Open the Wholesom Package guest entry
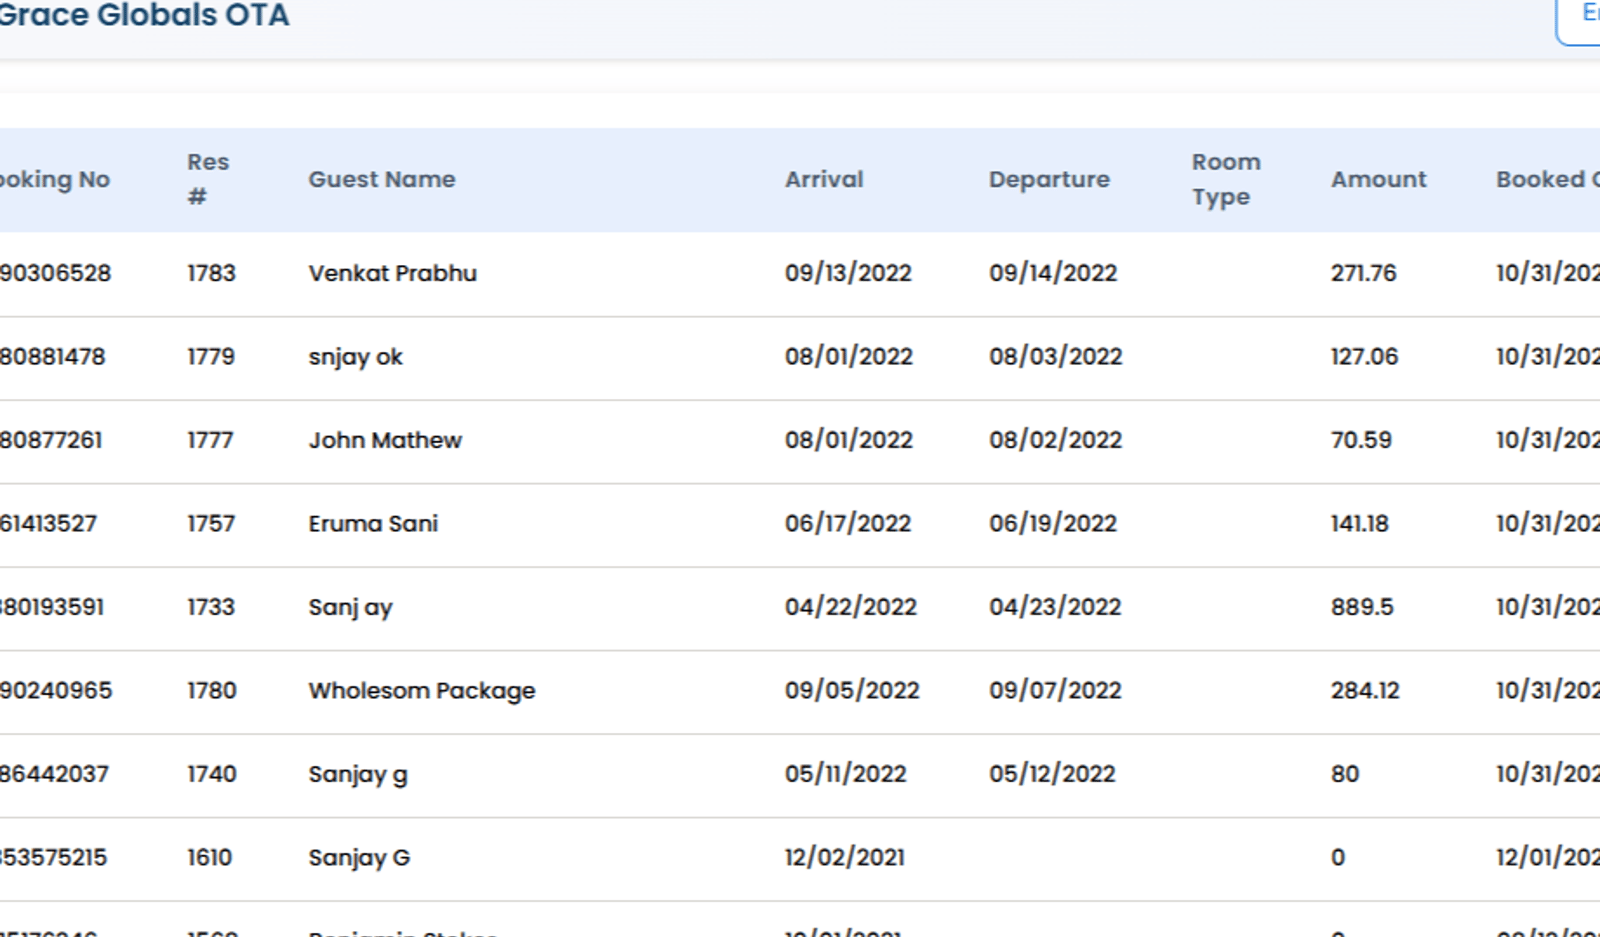 [421, 691]
